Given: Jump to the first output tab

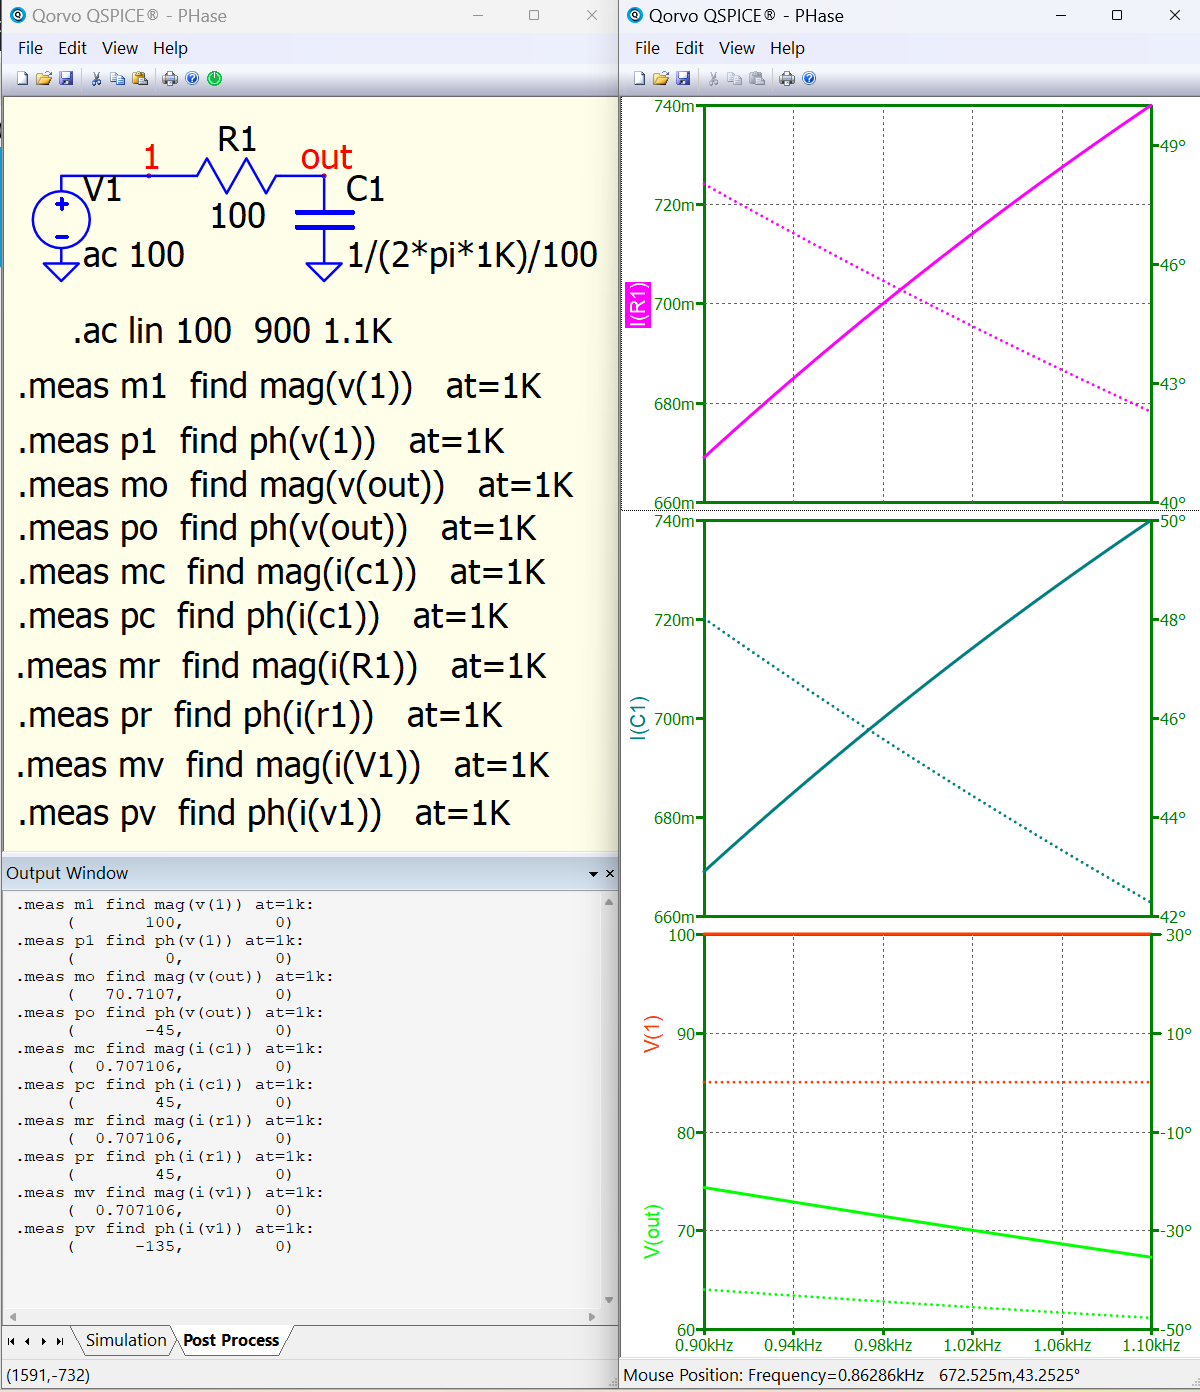Looking at the screenshot, I should 11,1341.
